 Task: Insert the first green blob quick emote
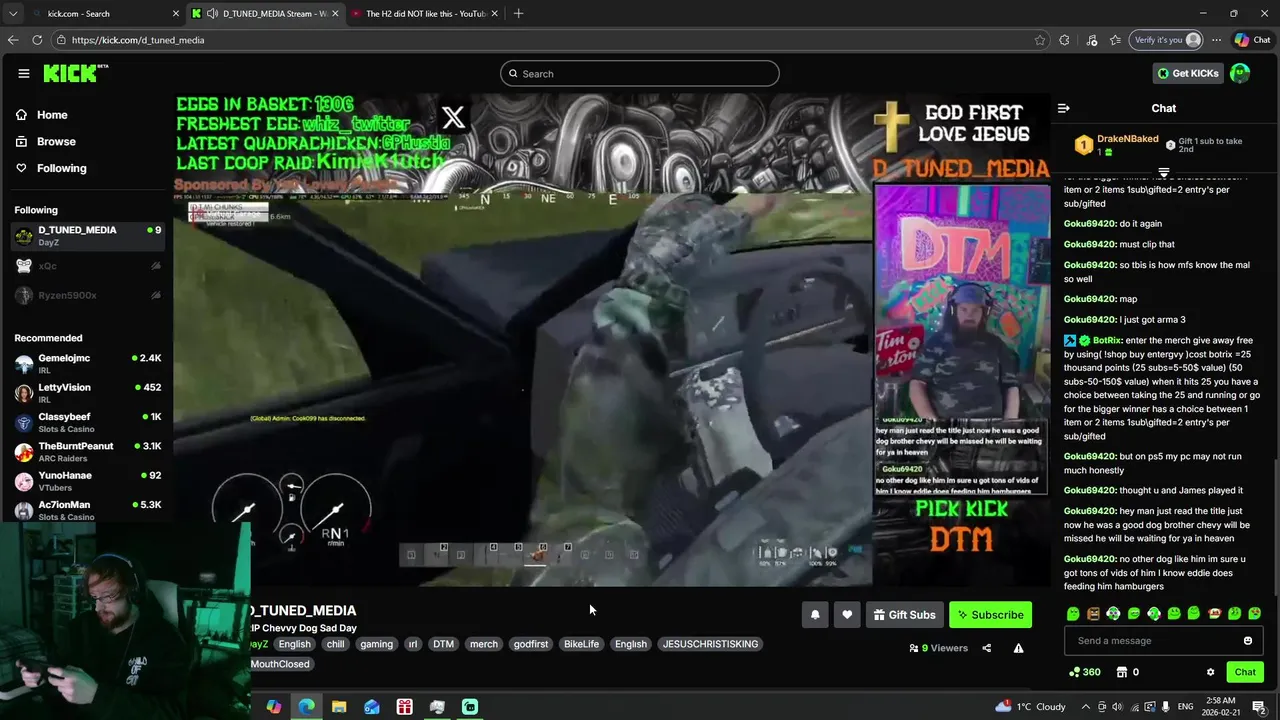[1073, 614]
